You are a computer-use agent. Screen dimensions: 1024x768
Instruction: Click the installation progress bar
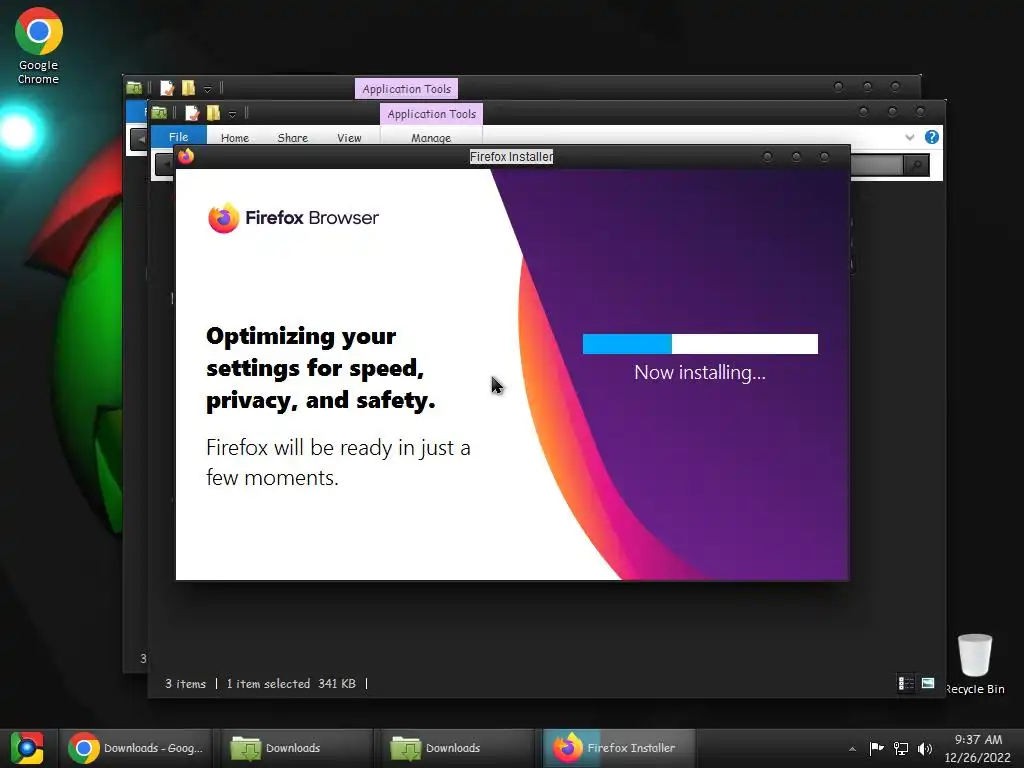[700, 344]
